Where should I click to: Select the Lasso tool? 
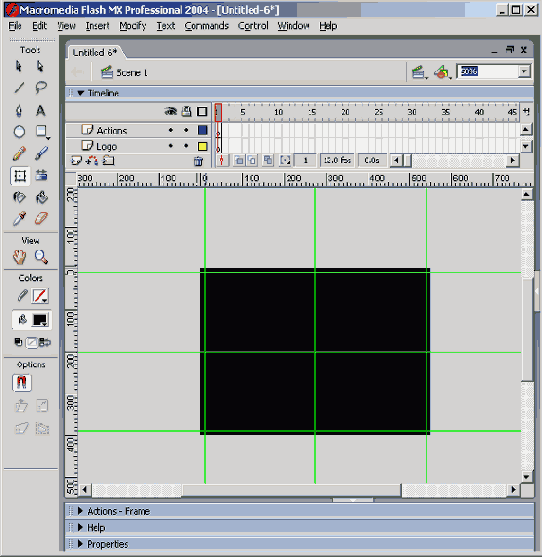41,87
